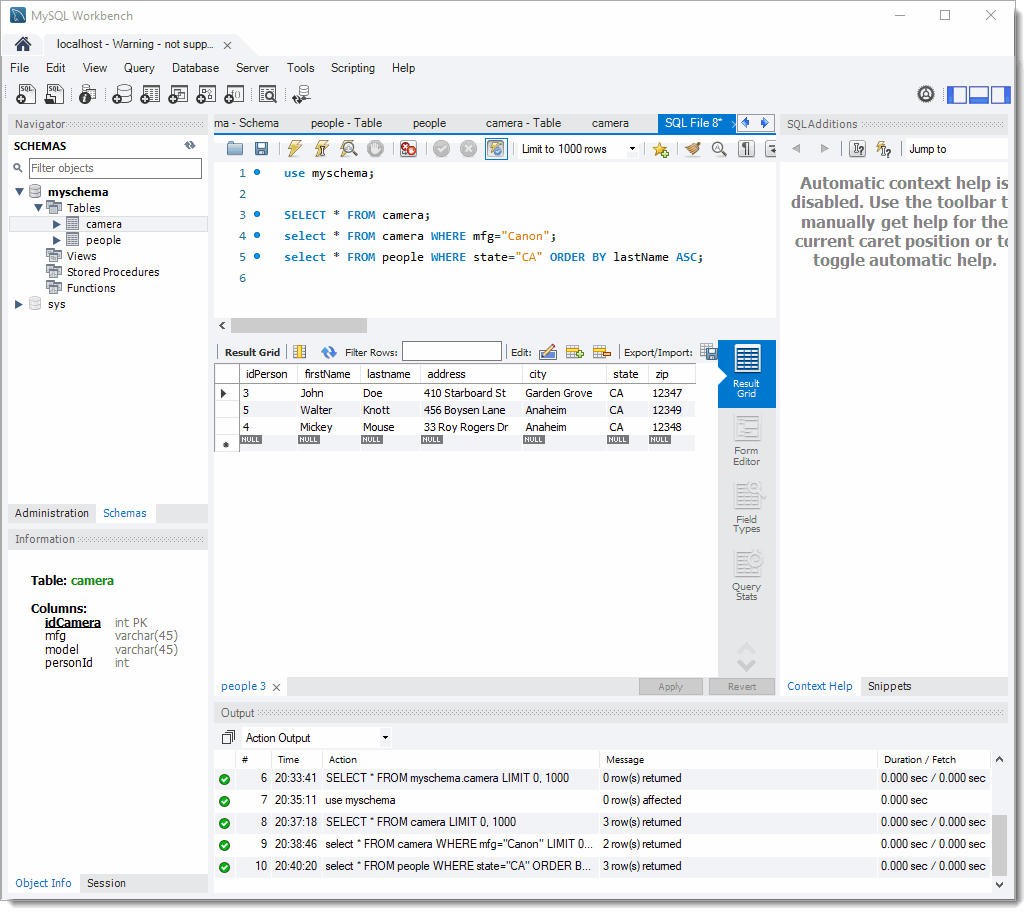Insert new row in result grid

575,352
